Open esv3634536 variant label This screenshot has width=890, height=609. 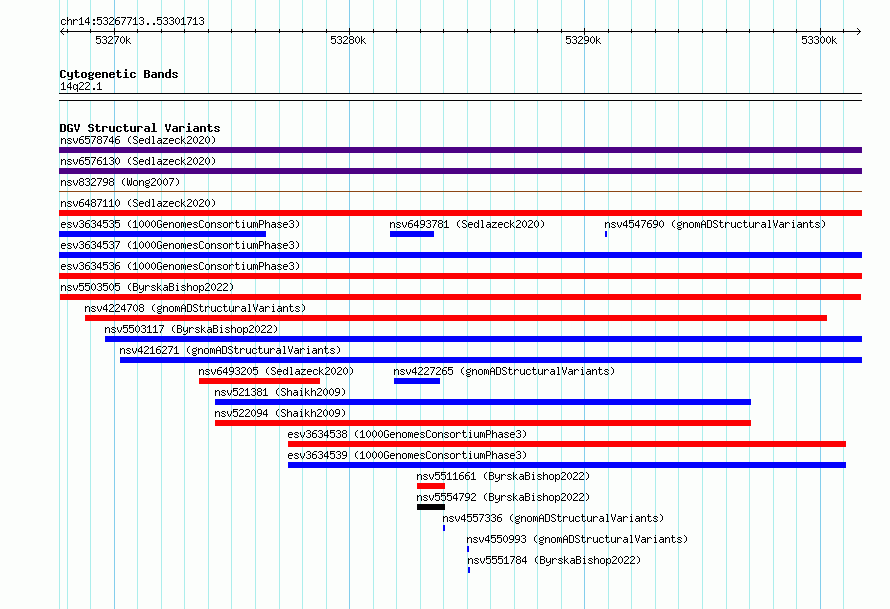tap(180, 266)
